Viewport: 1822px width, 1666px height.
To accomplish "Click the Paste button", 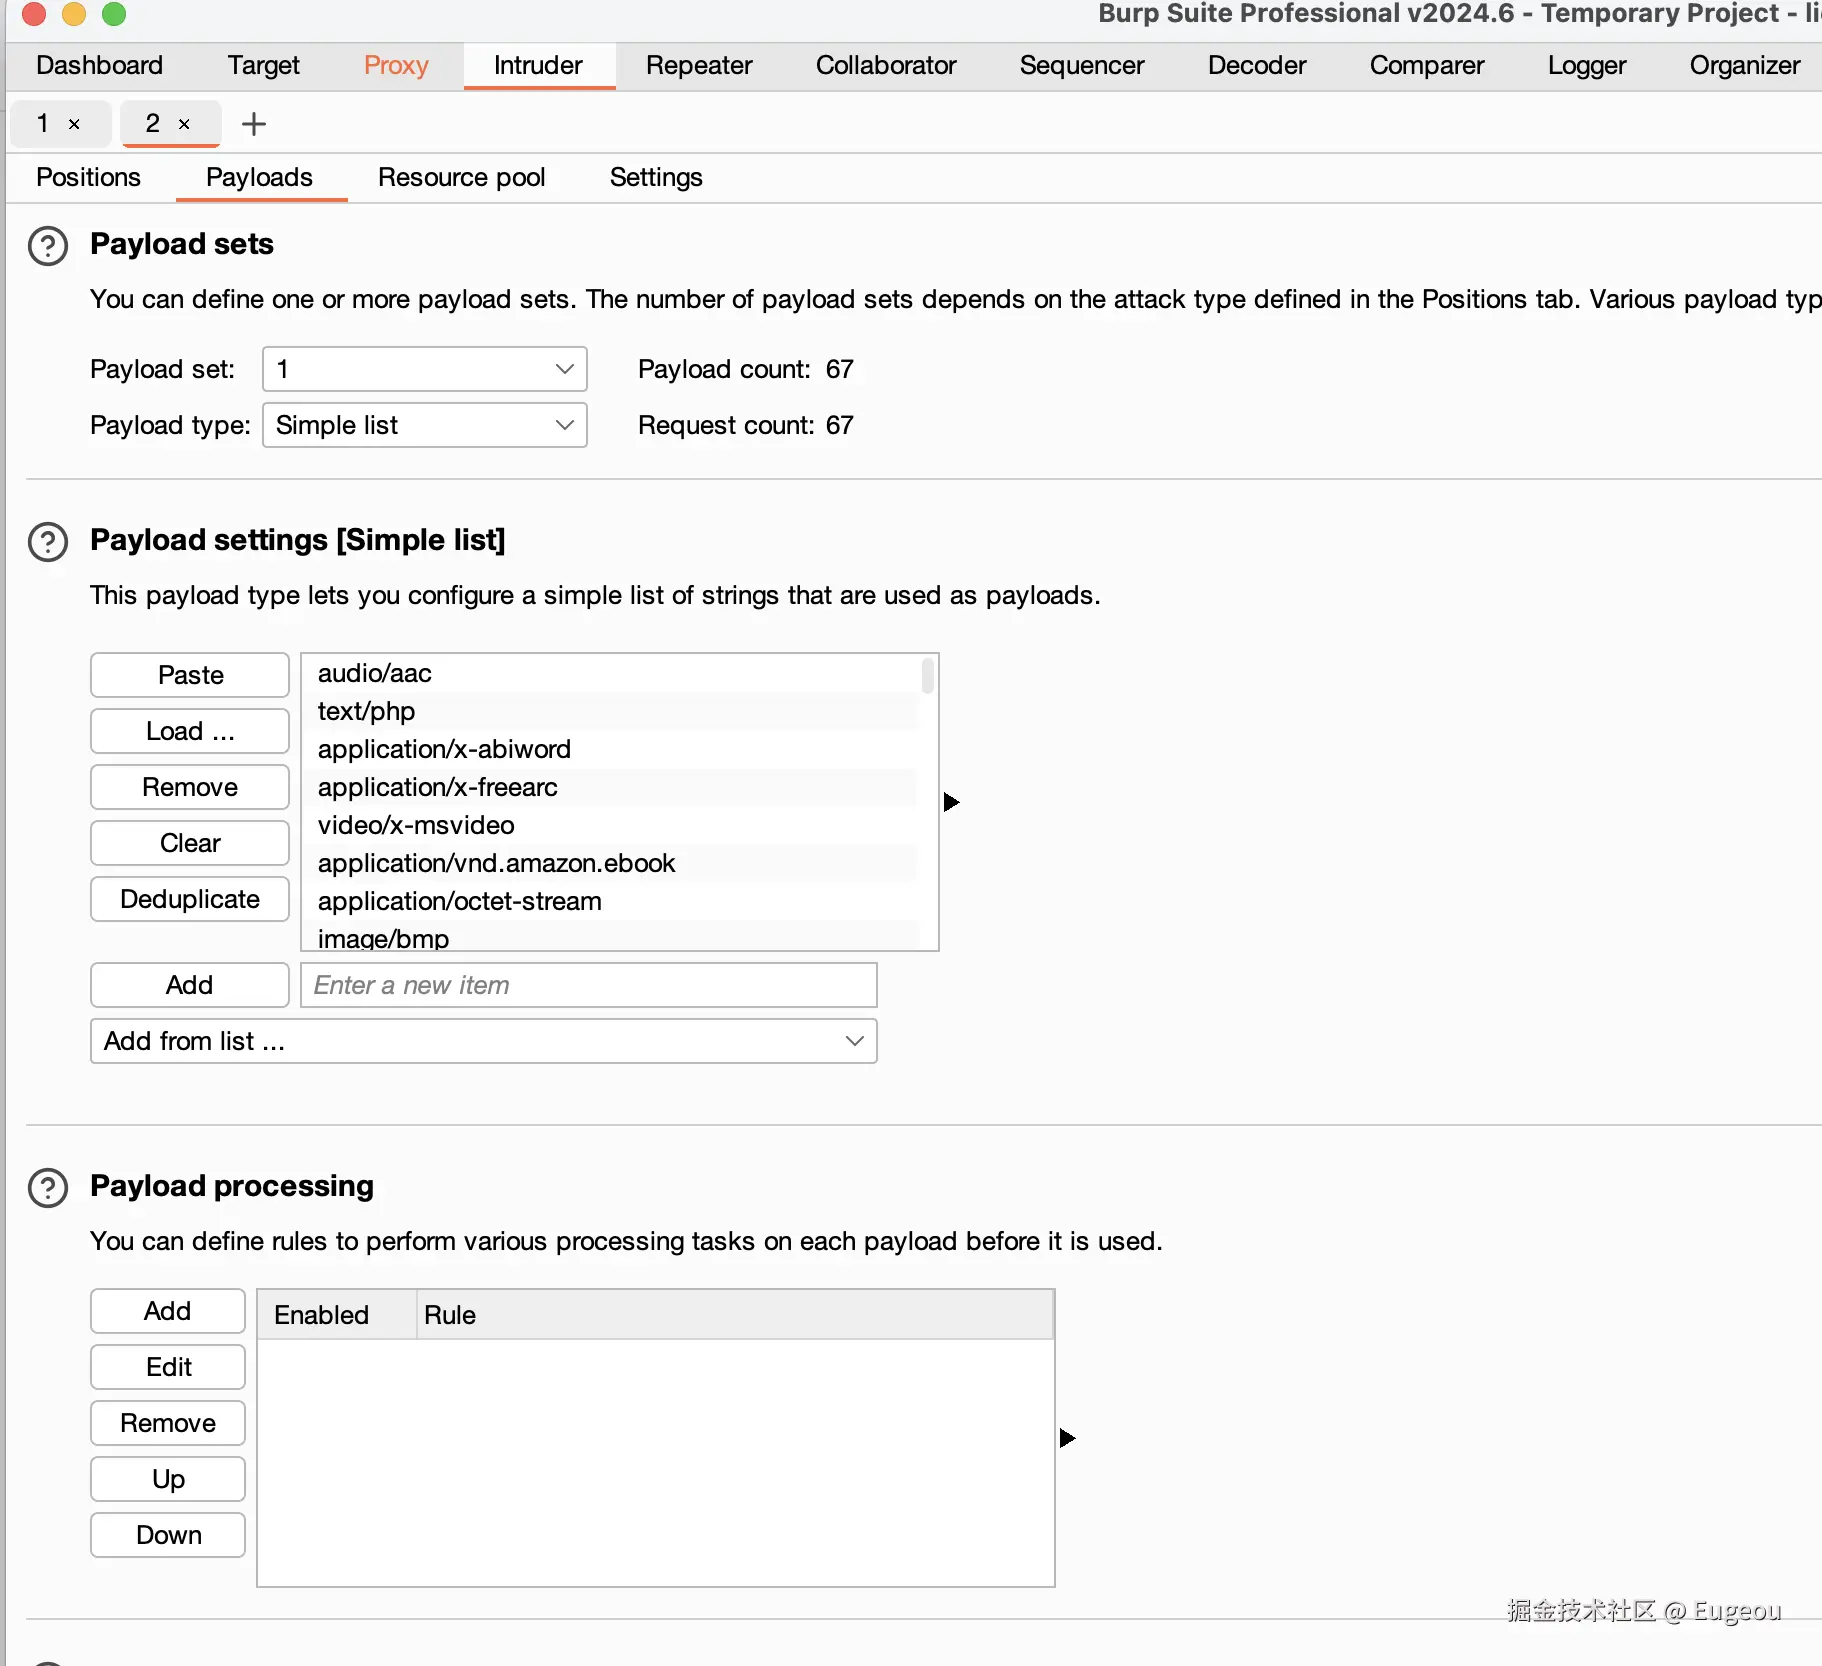I will click(x=190, y=675).
